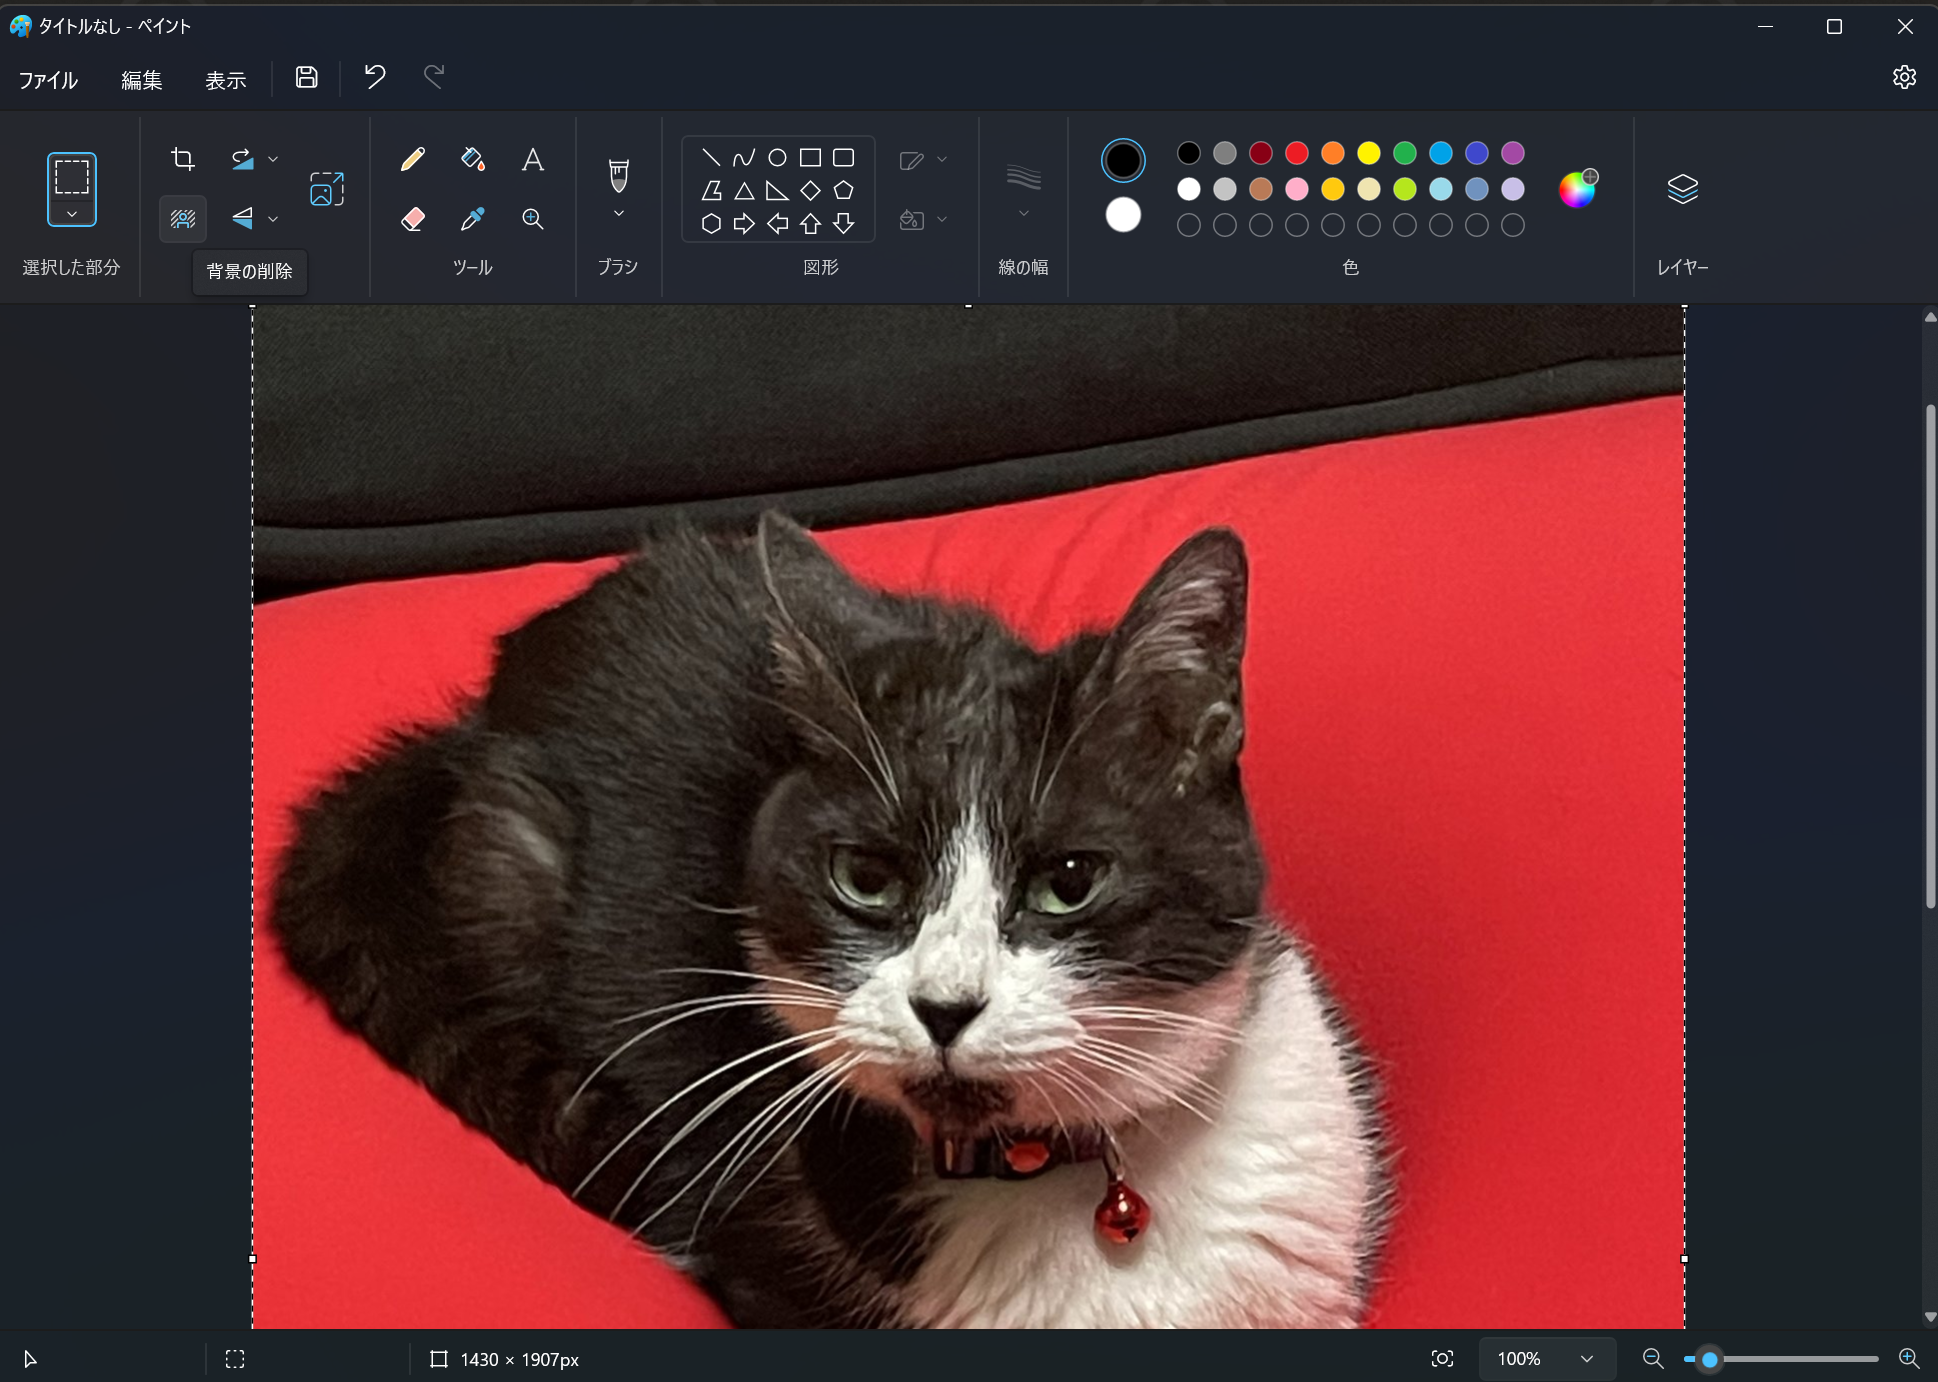This screenshot has width=1938, height=1382.
Task: Click the Rotate icon
Action: 242,159
